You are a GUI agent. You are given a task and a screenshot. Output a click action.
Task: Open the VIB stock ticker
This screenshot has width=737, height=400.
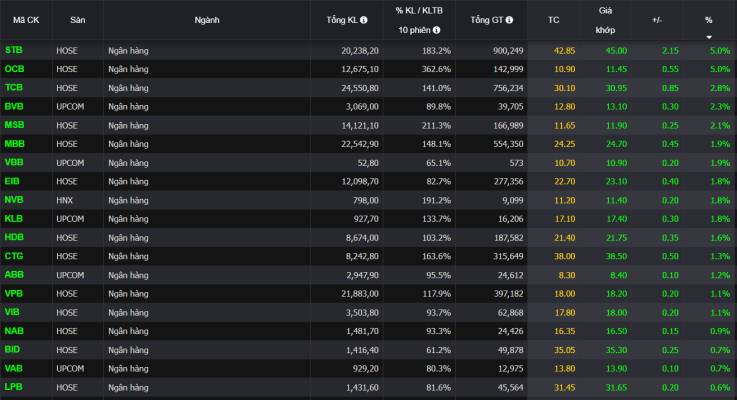tap(12, 312)
